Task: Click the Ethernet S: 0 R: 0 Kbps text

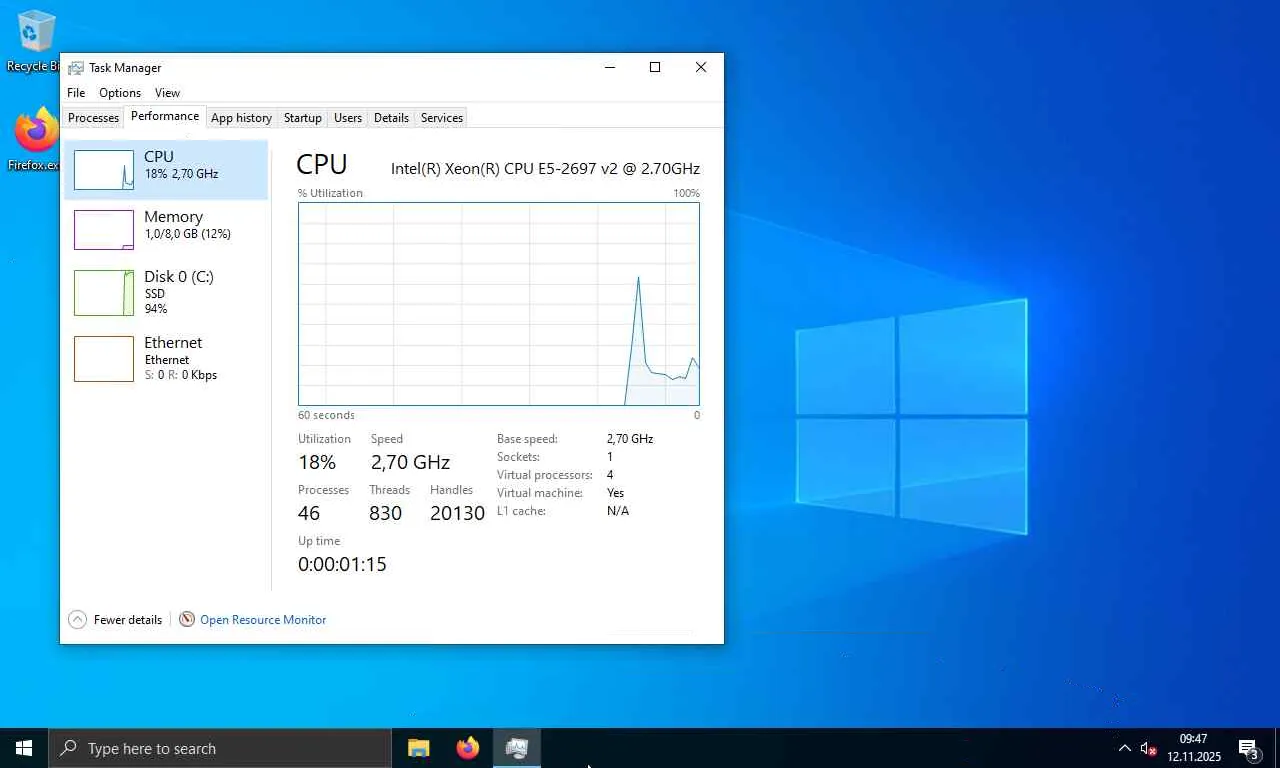Action: tap(180, 375)
